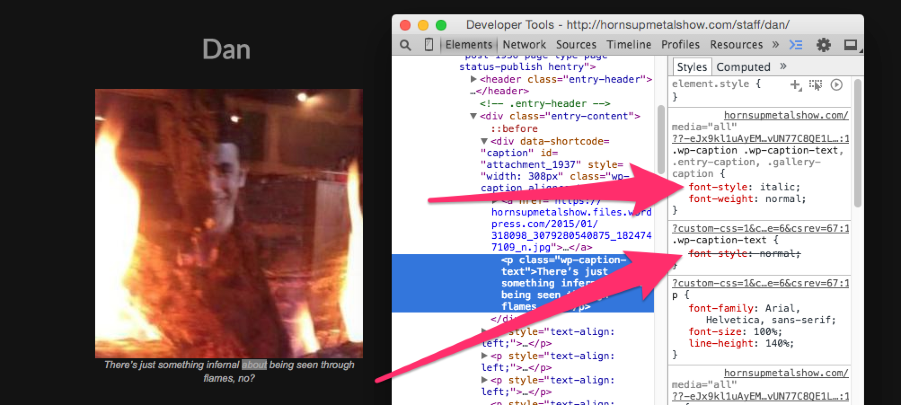Viewport: 901px width, 405px height.
Task: Open the Sources tab
Action: tap(576, 45)
